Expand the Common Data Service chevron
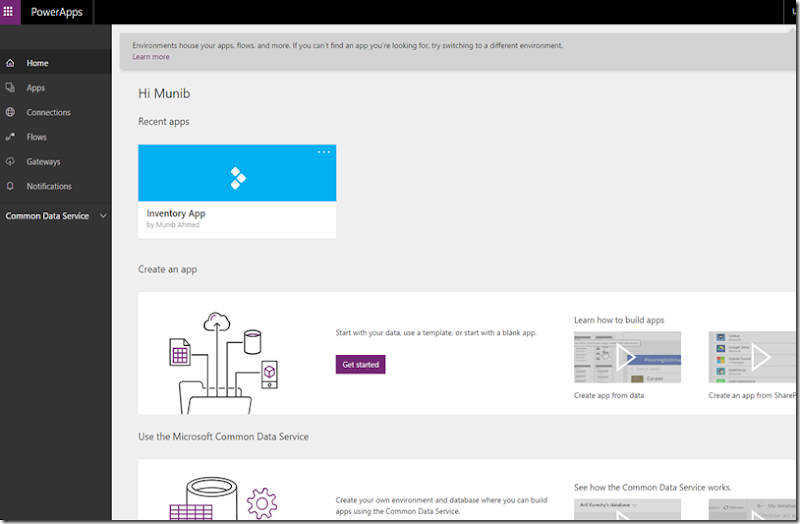 (103, 216)
